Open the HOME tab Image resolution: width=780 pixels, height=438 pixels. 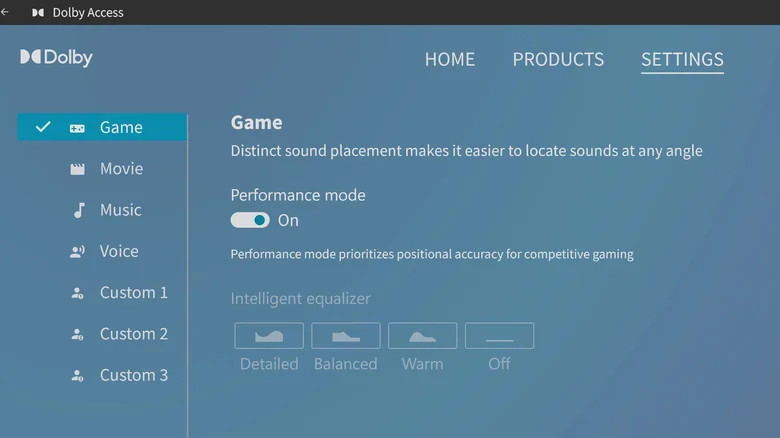tap(450, 59)
